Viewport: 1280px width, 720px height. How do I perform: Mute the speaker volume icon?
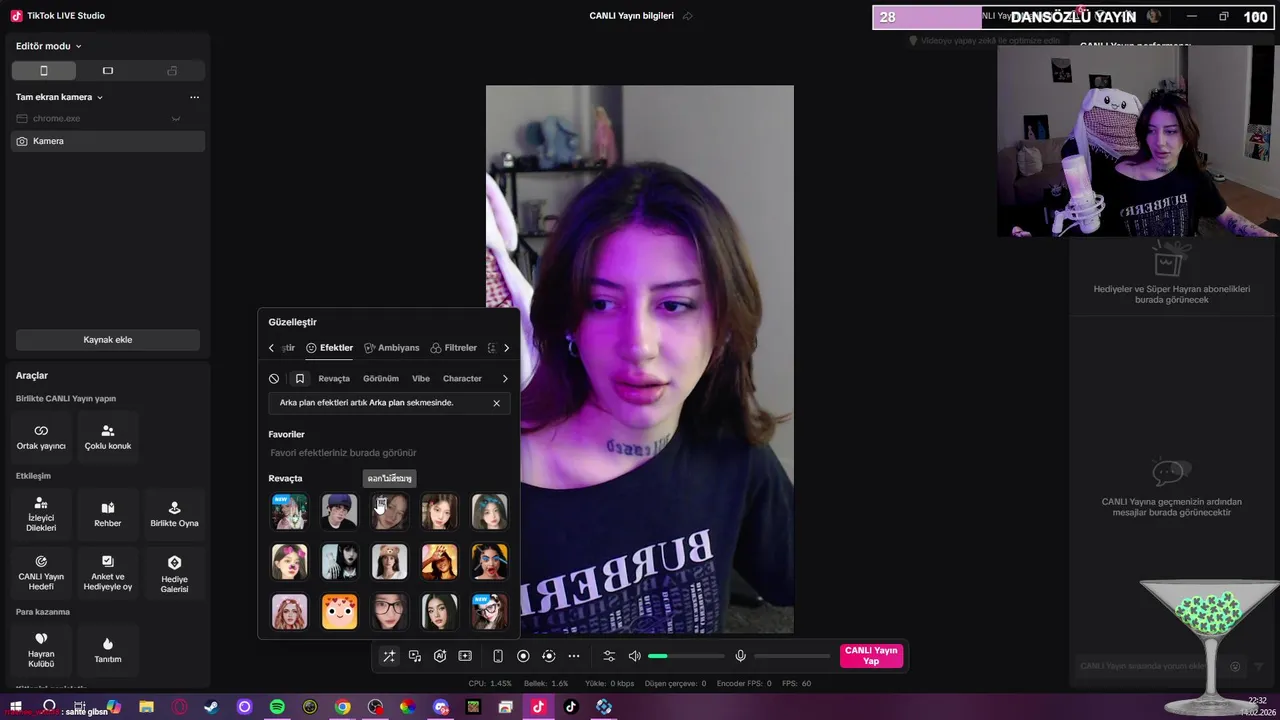tap(634, 656)
